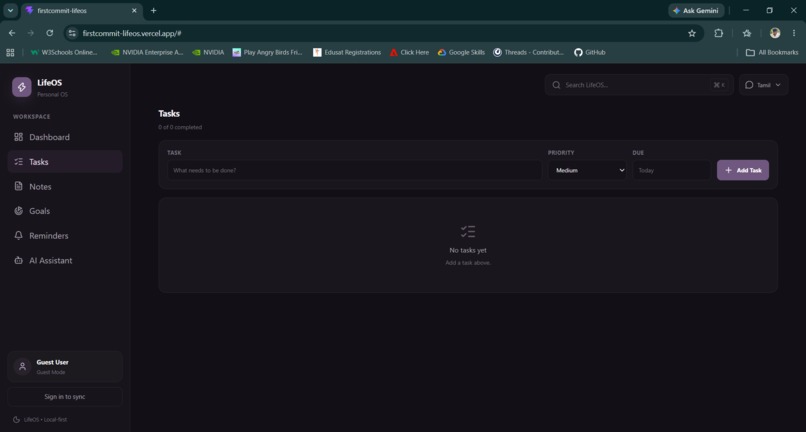The width and height of the screenshot is (806, 432).
Task: Open Reminders from the sidebar
Action: click(65, 236)
